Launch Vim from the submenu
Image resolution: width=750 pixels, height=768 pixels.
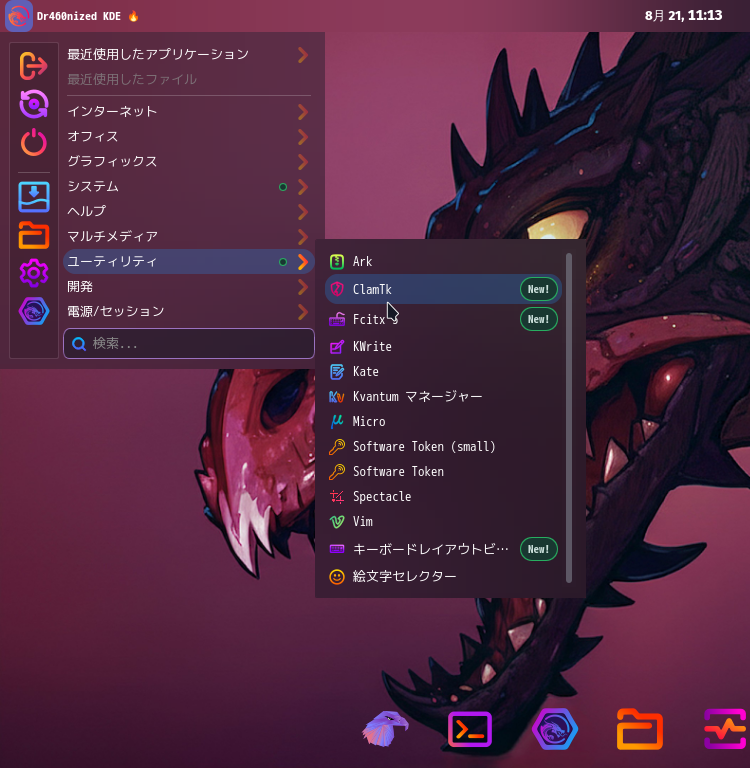(443, 522)
